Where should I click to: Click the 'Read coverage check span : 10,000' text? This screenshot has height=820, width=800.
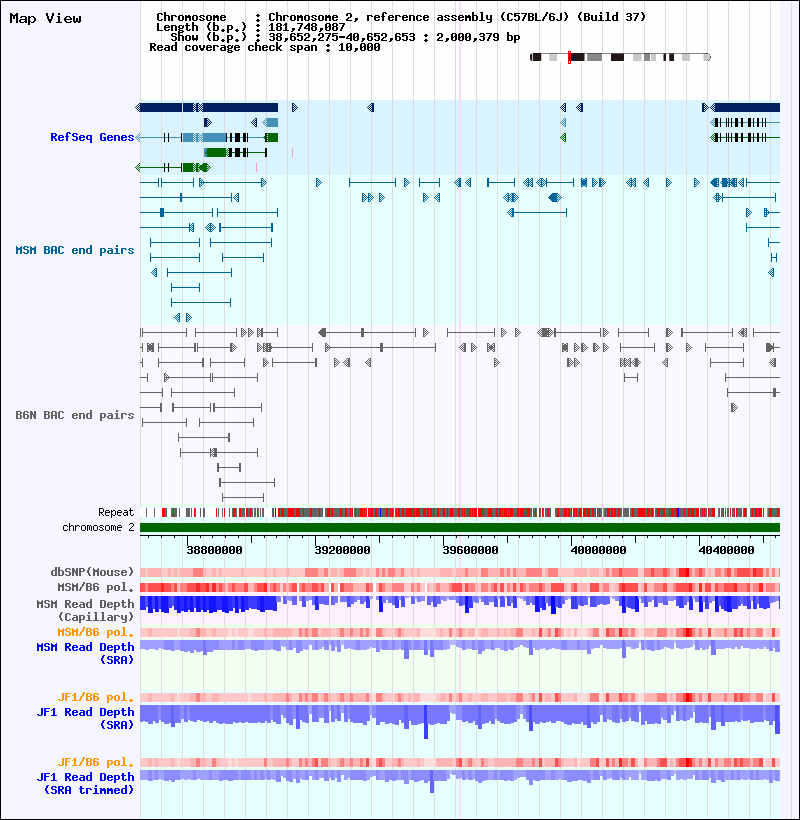click(x=265, y=47)
